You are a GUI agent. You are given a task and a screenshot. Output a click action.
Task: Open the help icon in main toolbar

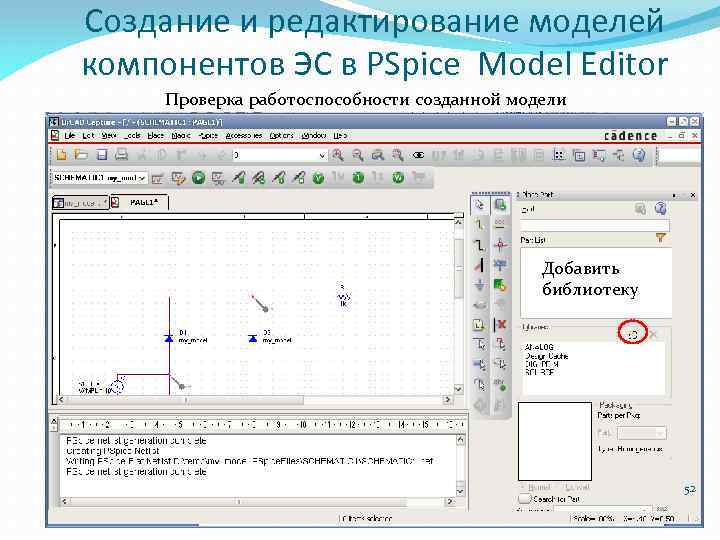pos(639,155)
